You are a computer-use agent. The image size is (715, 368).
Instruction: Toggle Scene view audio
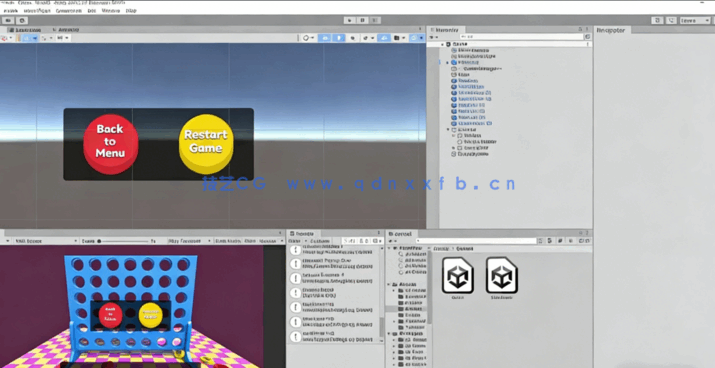[352, 38]
